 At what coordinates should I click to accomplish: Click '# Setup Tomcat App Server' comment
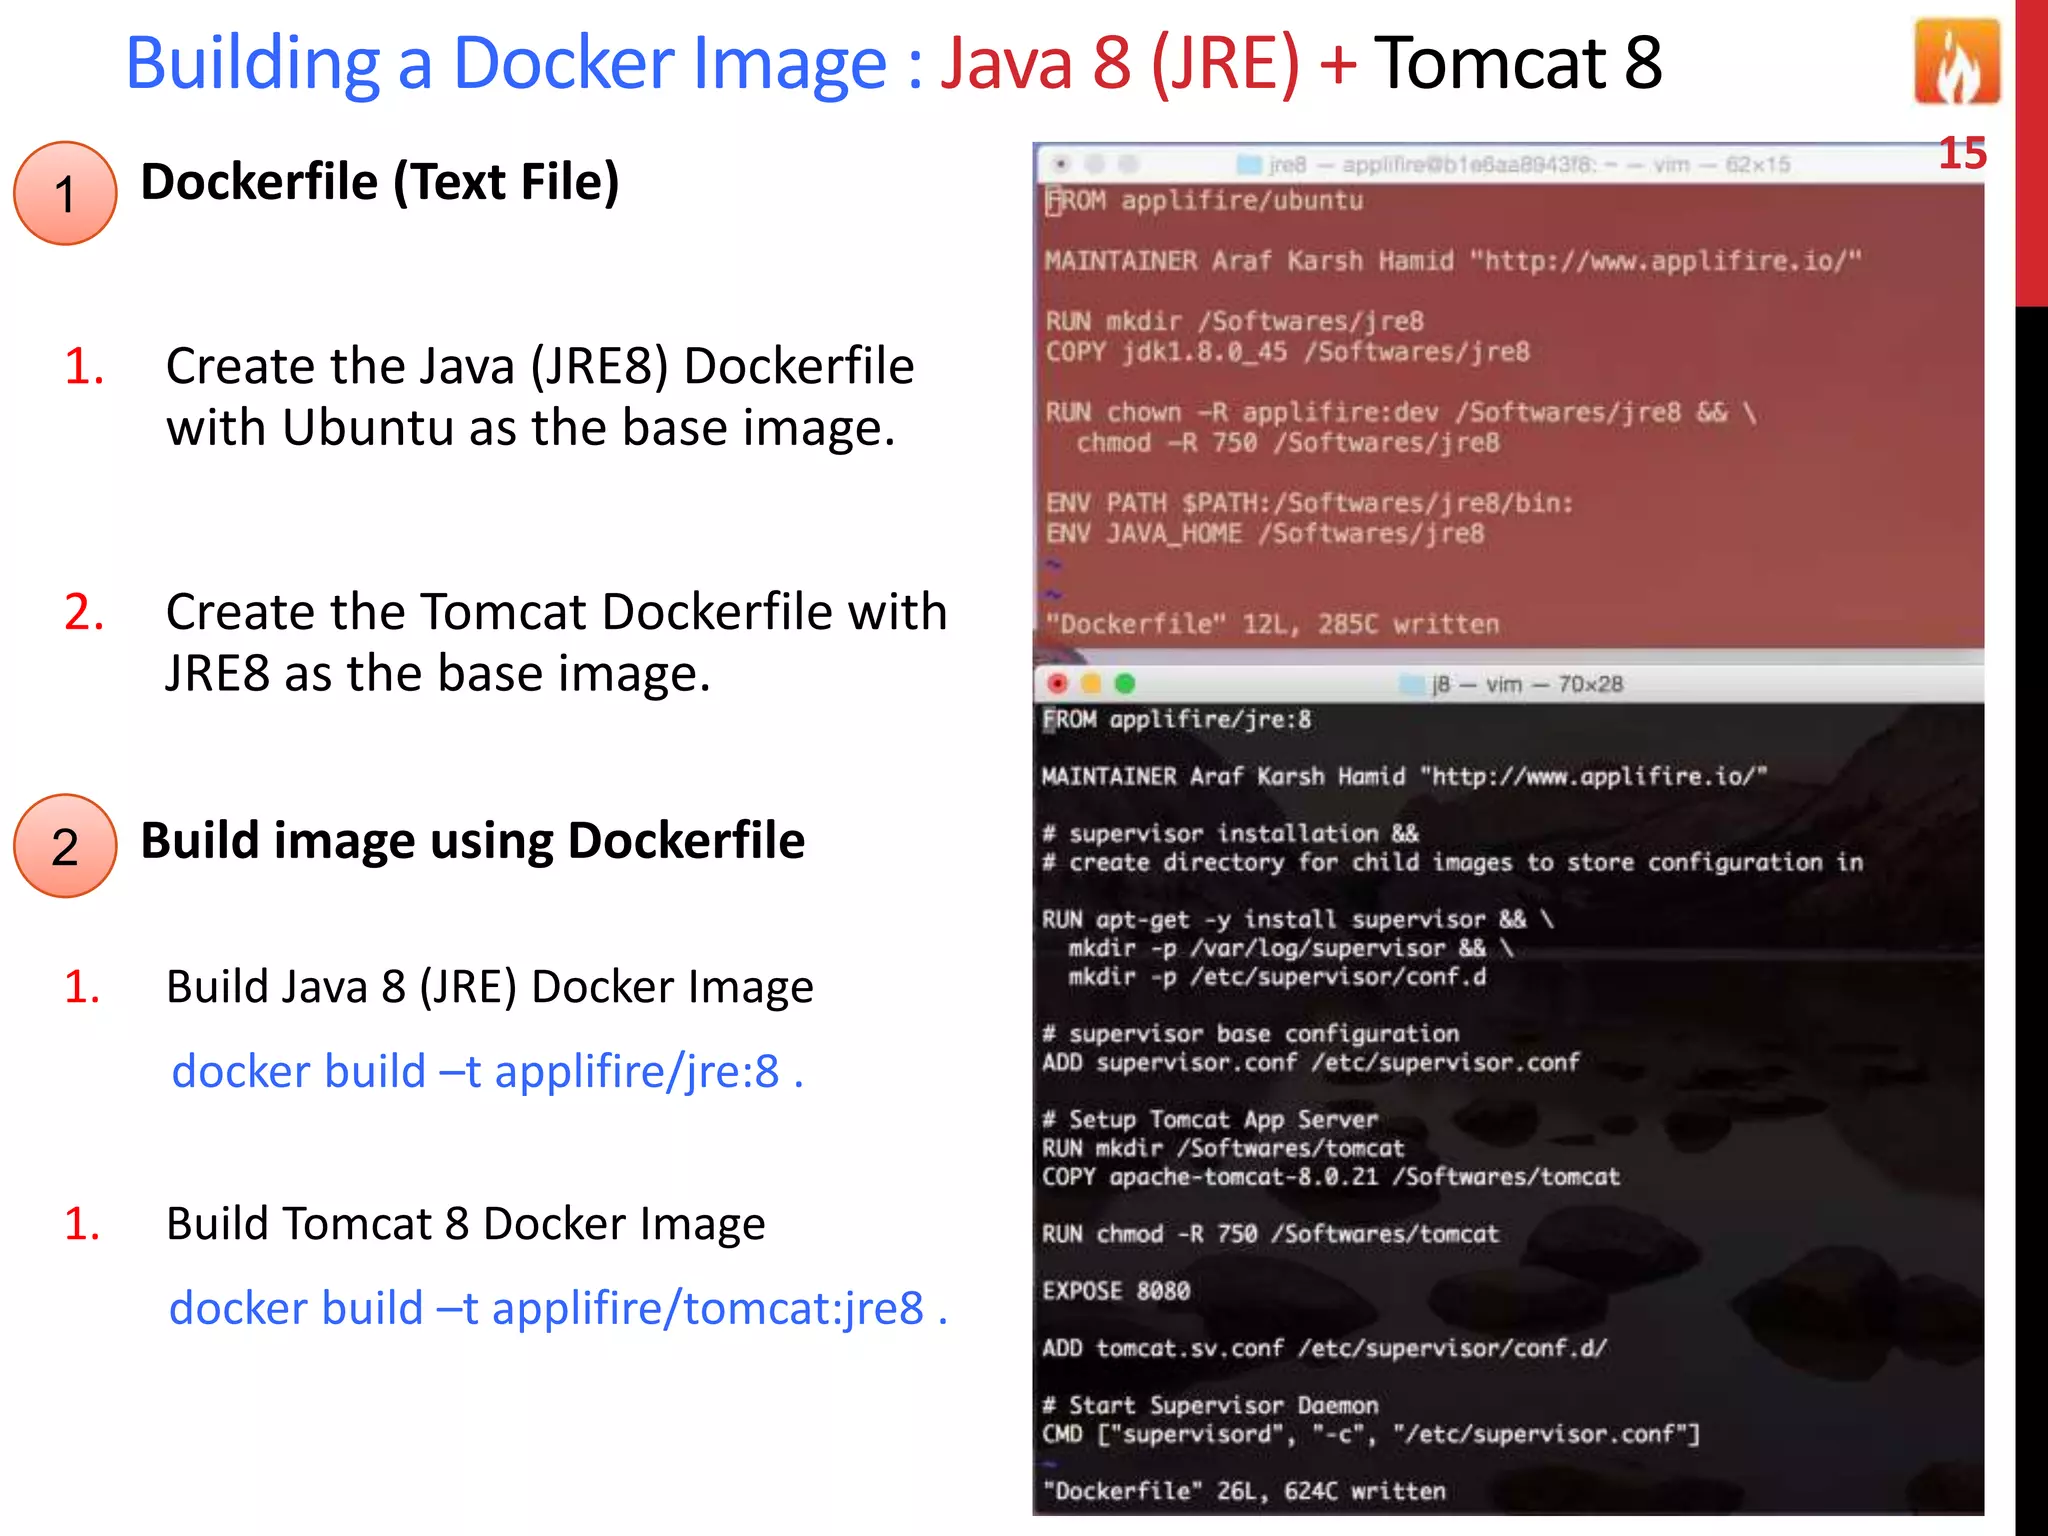(1210, 1120)
